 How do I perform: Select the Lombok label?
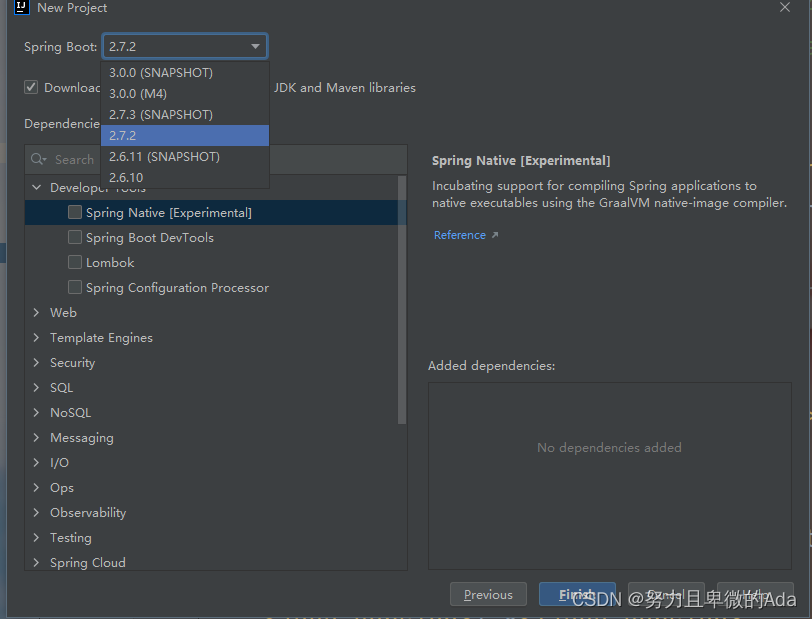(110, 263)
